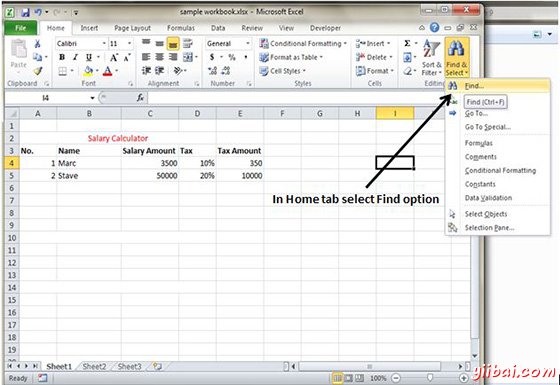This screenshot has width=560, height=385.
Task: Decrease font size with Shrink Font icon
Action: click(x=127, y=57)
